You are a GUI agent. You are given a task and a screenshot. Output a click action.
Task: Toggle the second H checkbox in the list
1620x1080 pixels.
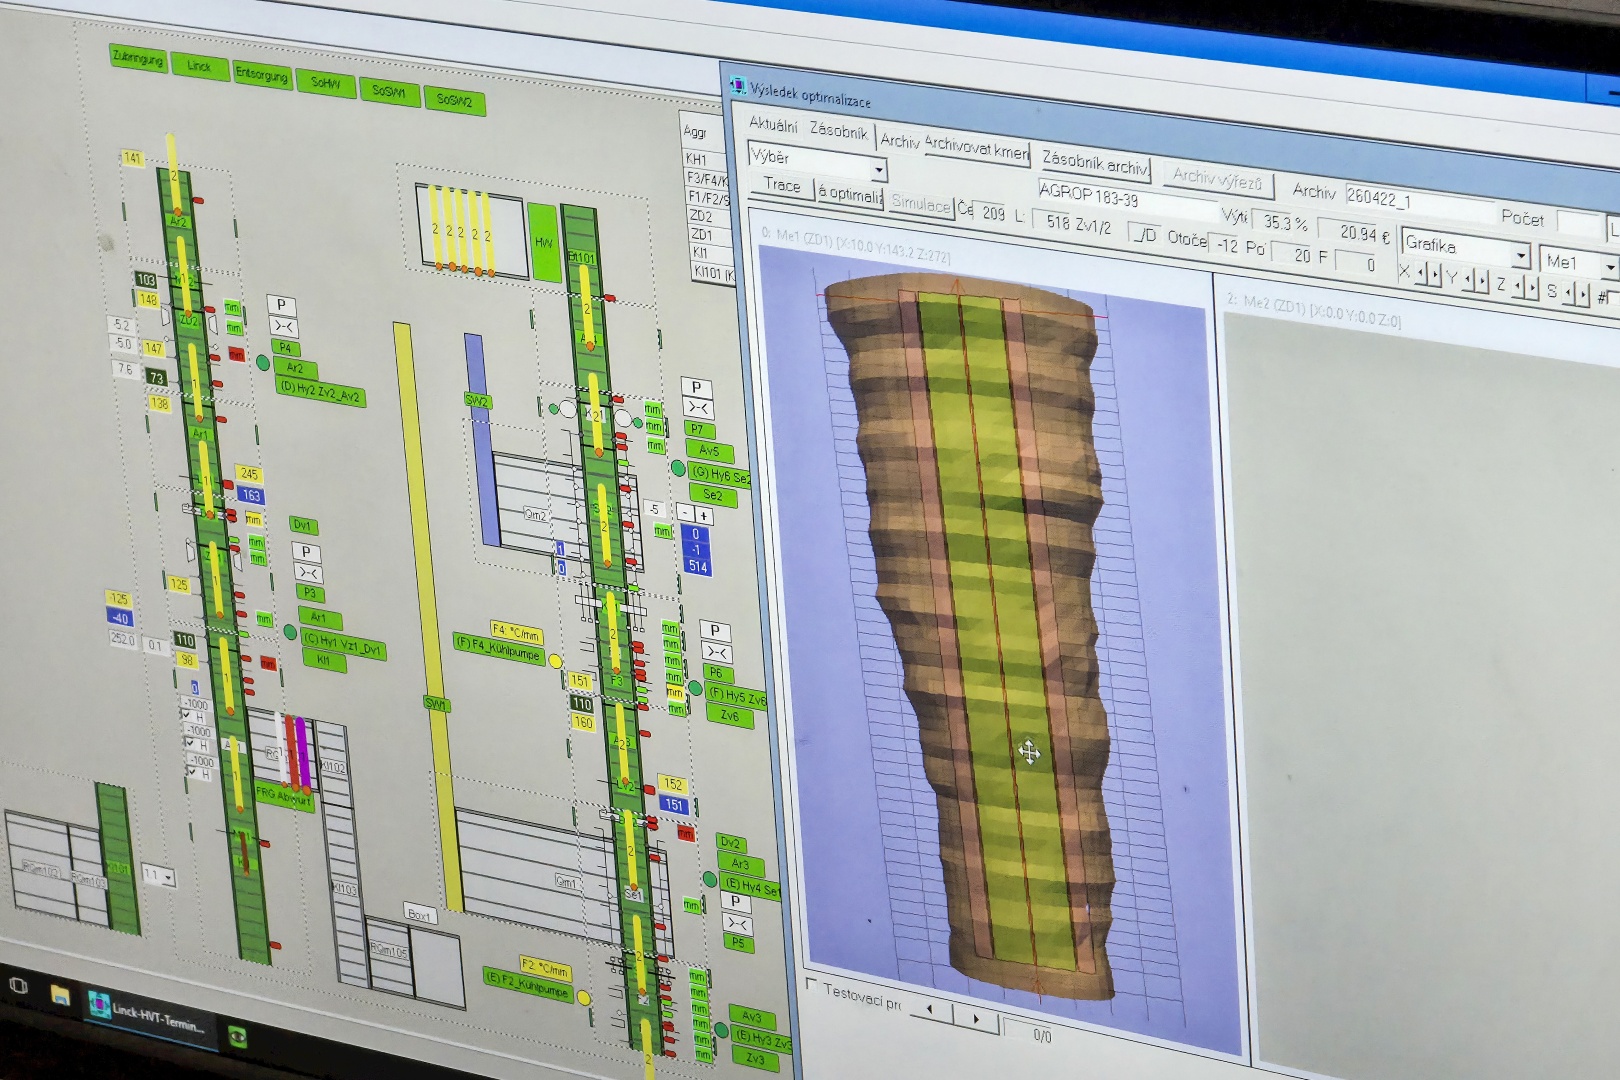(x=192, y=745)
